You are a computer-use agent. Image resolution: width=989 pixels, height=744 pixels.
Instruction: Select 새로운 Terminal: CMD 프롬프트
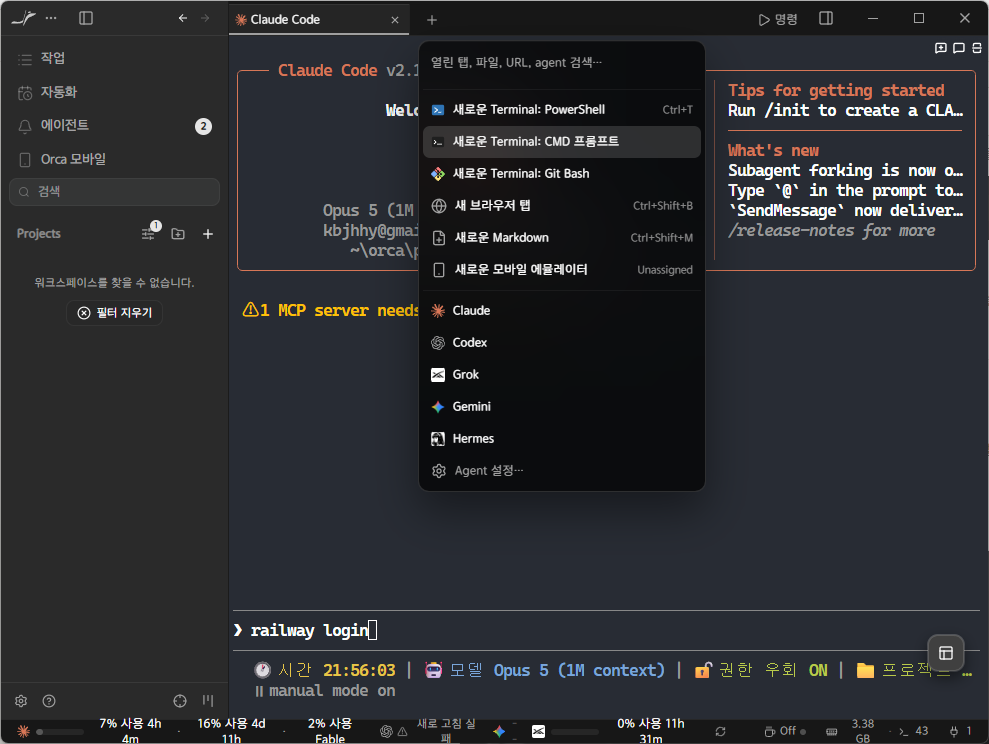[561, 142]
